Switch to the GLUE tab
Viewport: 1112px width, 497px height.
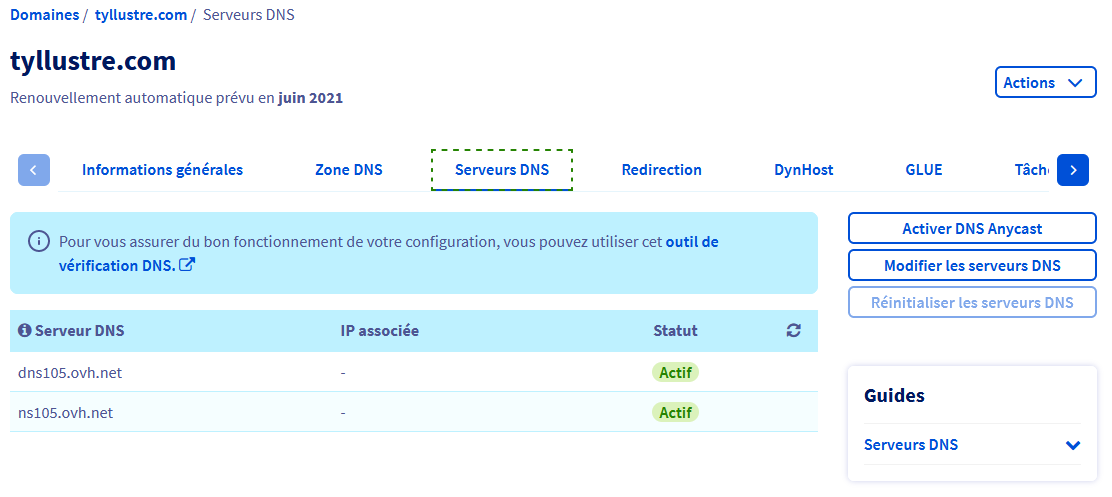[x=923, y=170]
